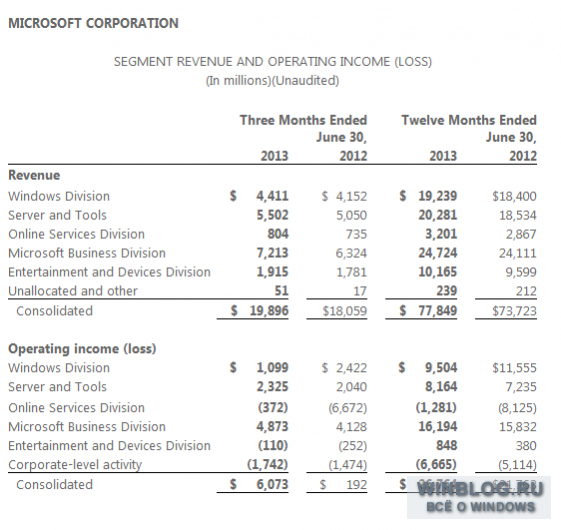Click Windows Division revenue value 4,411
Screen dimensions: 561x530
click(272, 196)
